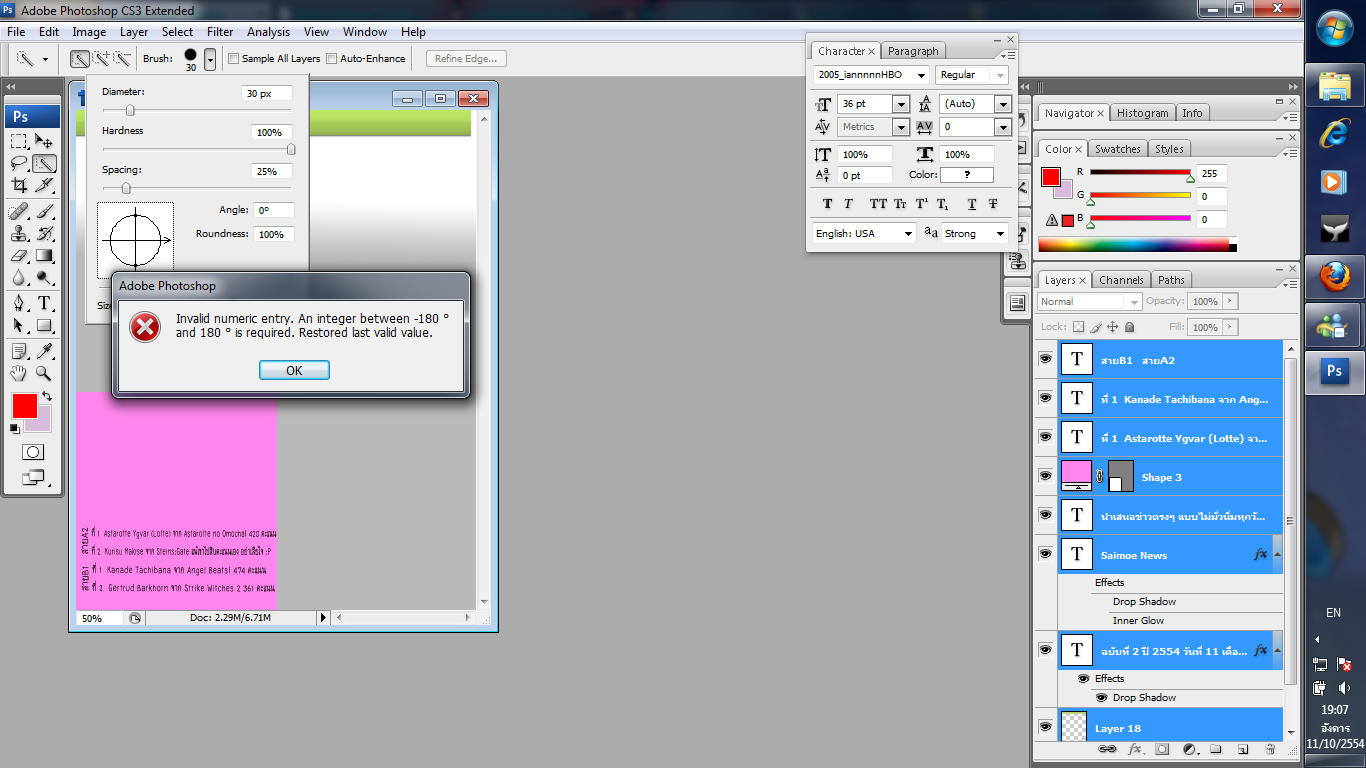Select the Rectangle shape tool
Screen dimensions: 1366x768
pyautogui.click(x=44, y=325)
